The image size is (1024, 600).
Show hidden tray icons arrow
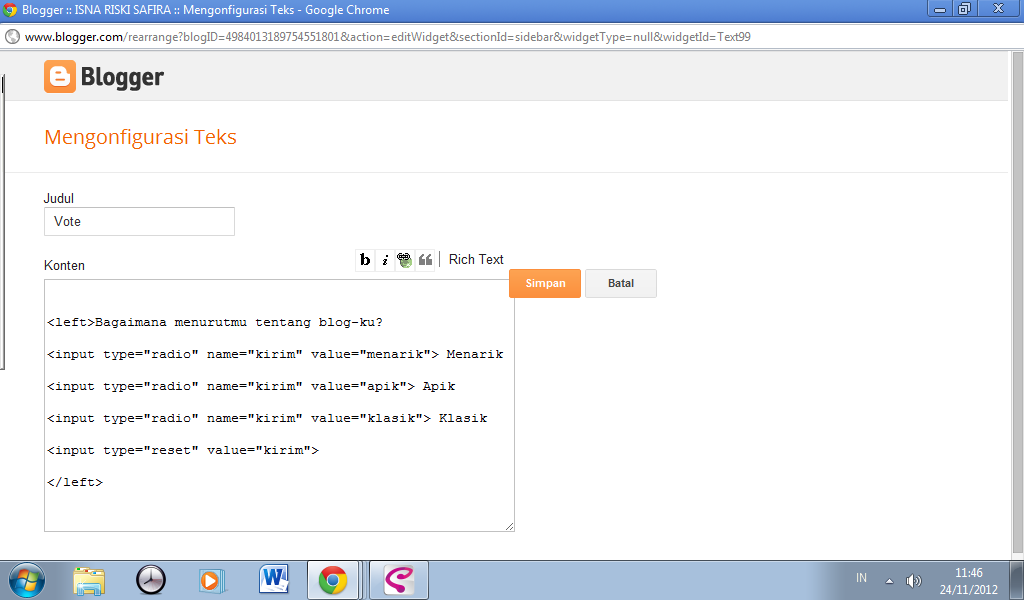pyautogui.click(x=889, y=580)
